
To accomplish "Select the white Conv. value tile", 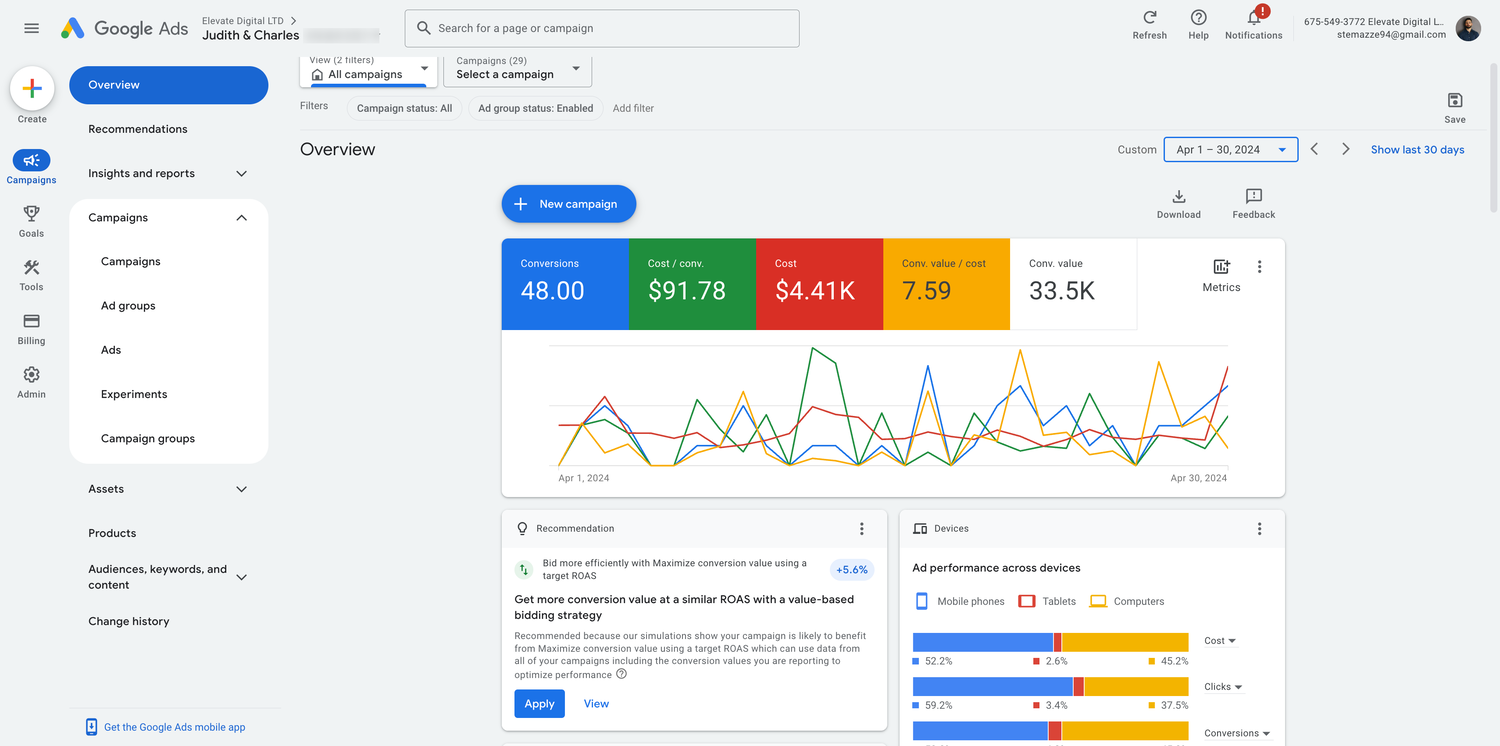I will pyautogui.click(x=1073, y=284).
